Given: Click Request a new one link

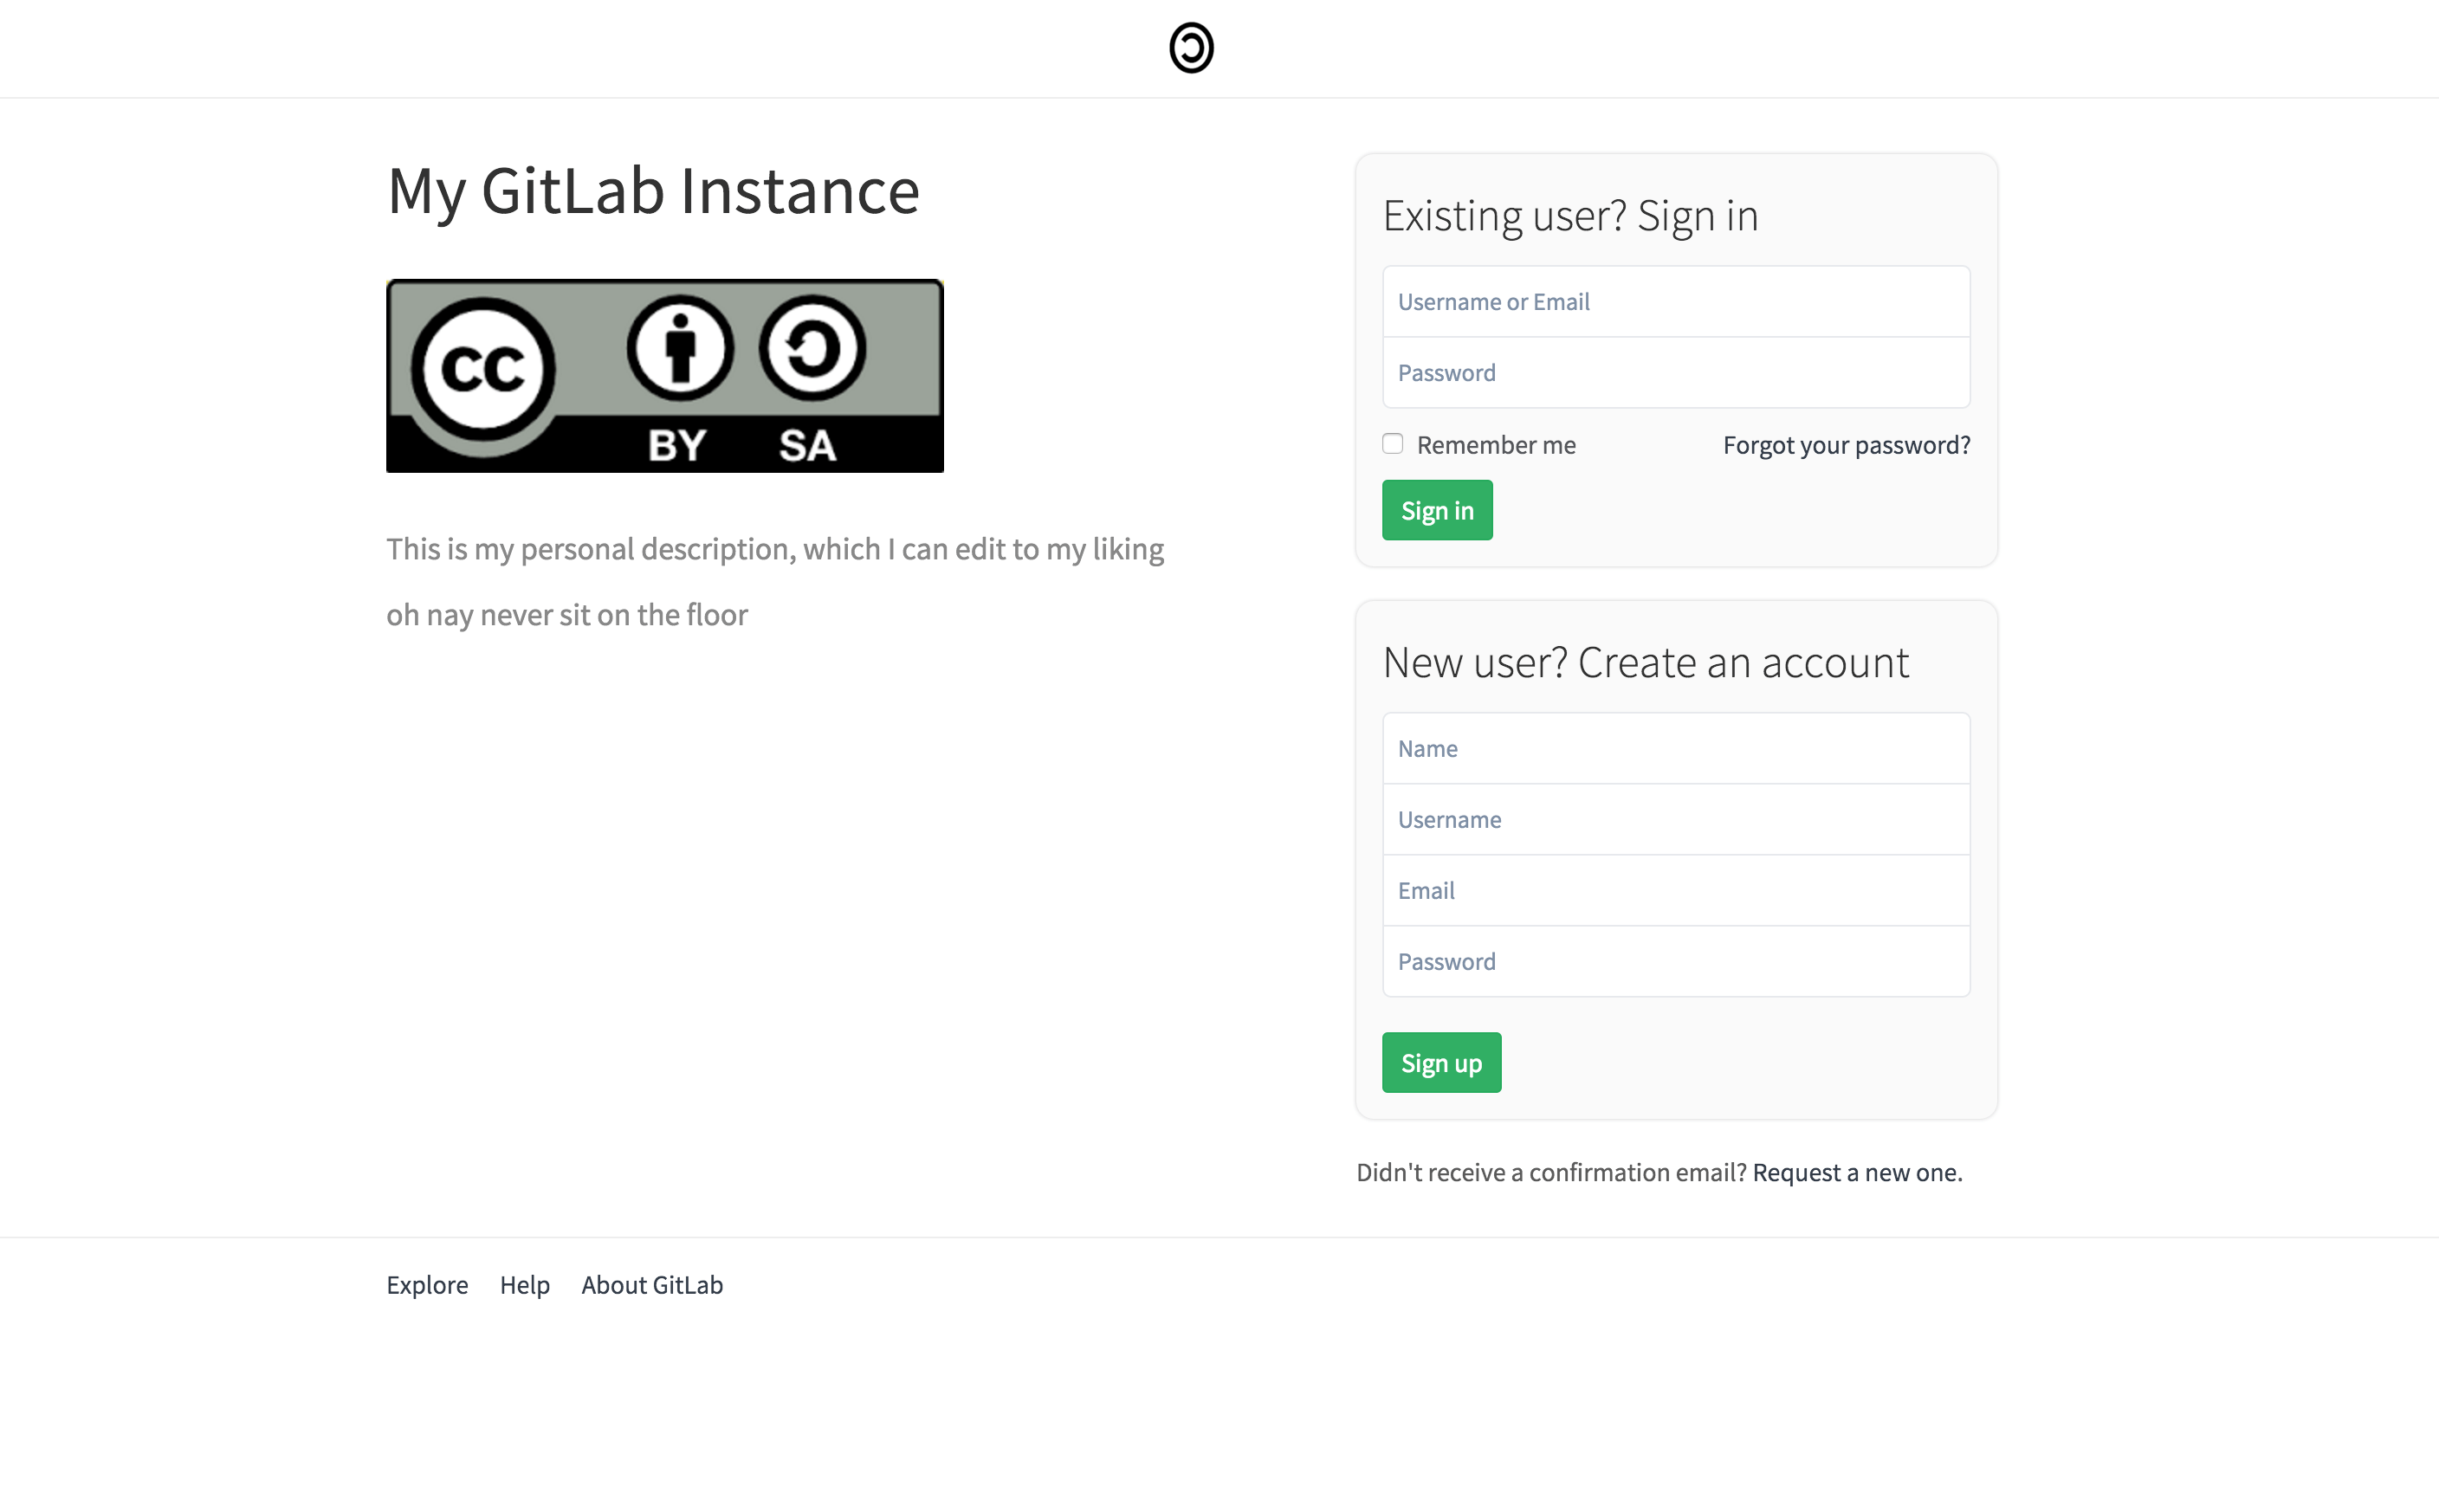Looking at the screenshot, I should point(1854,1173).
